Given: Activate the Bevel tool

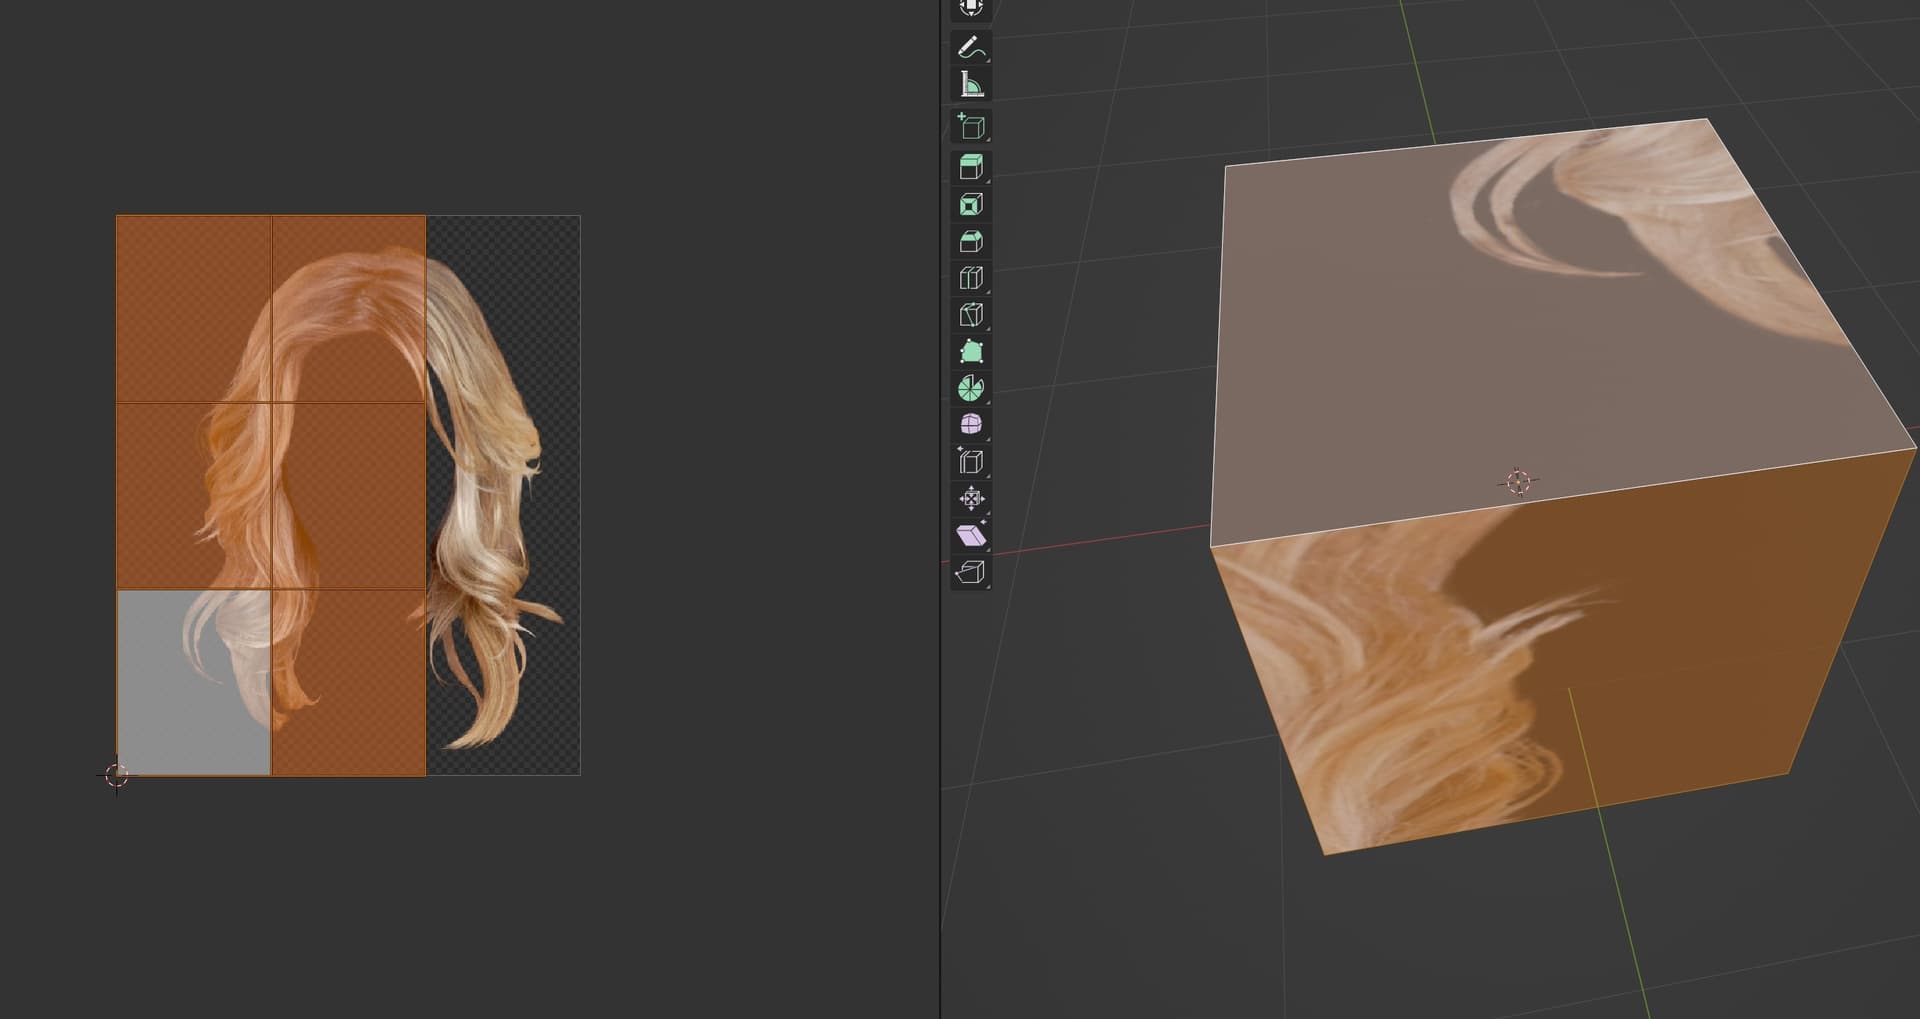Looking at the screenshot, I should click(970, 242).
